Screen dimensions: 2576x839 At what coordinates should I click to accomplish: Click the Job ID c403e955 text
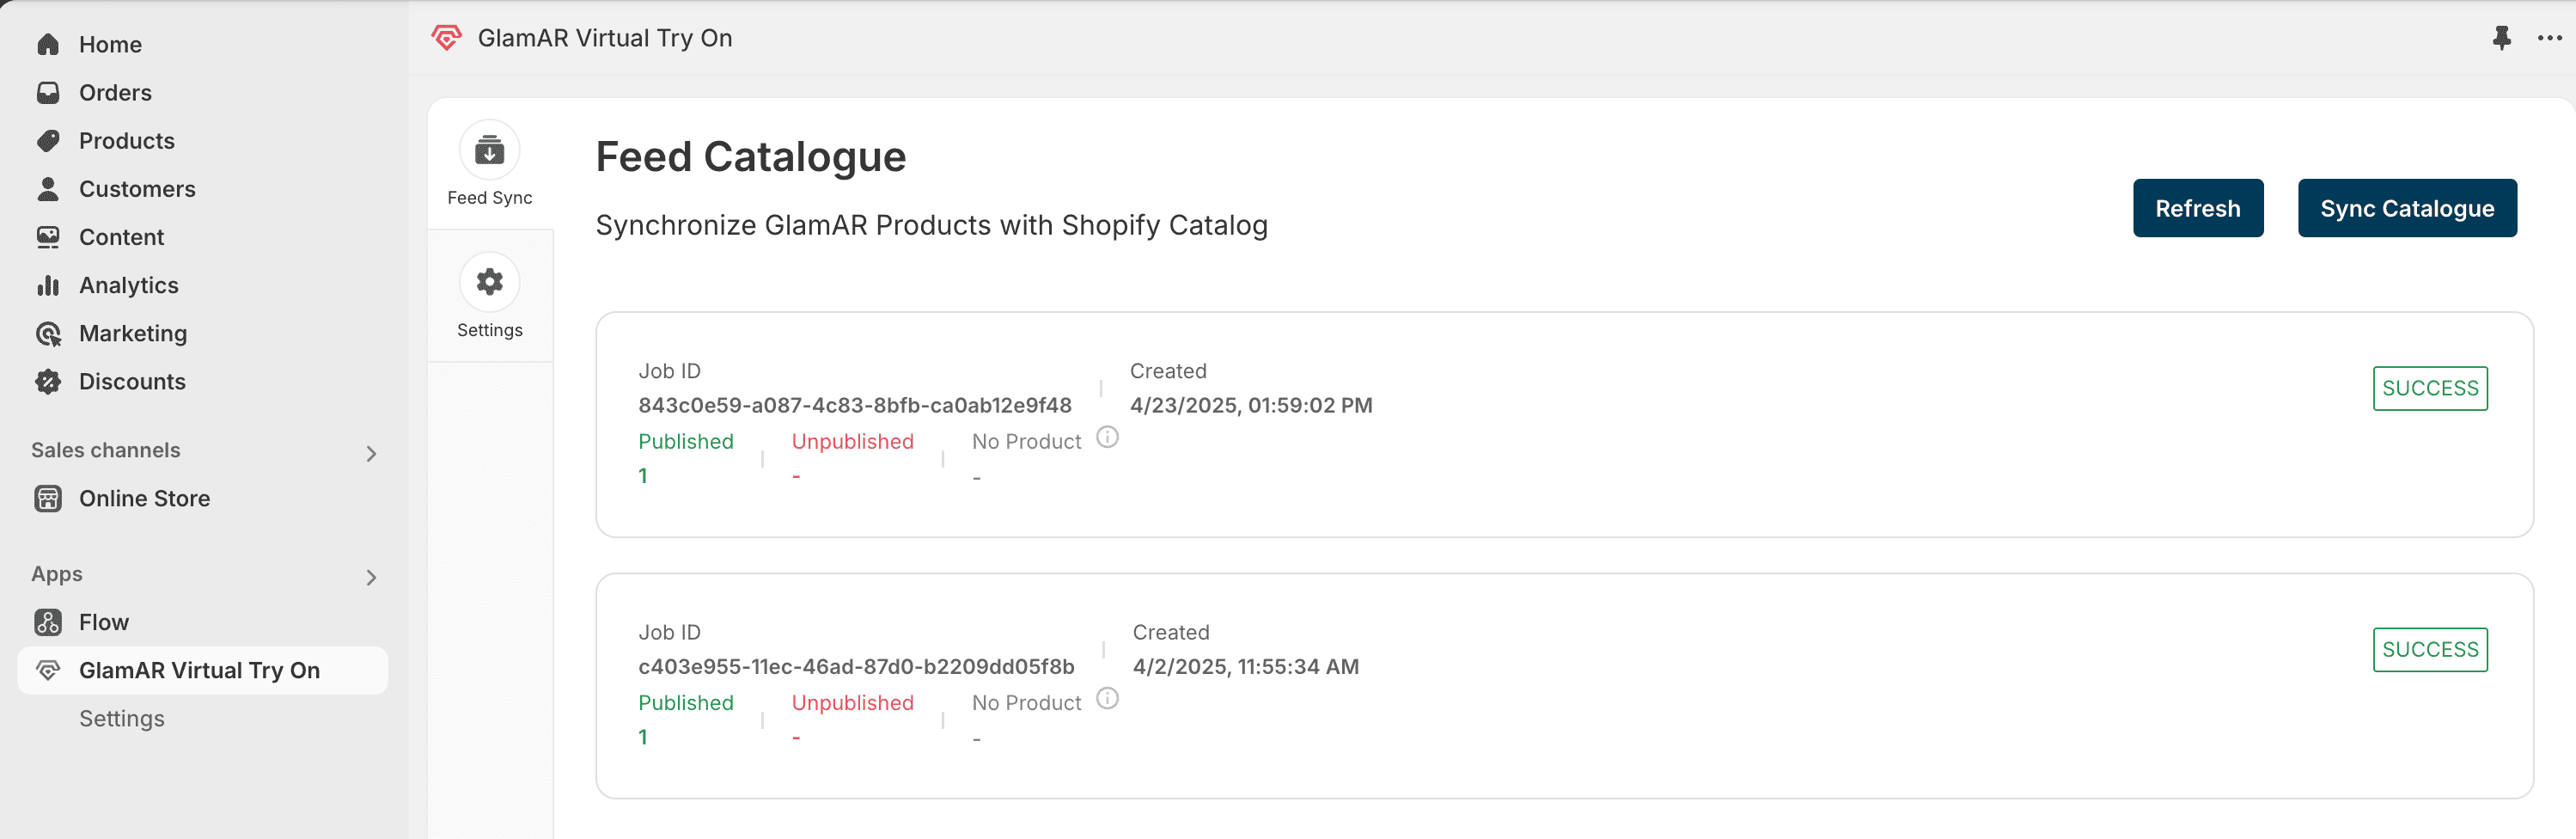(x=856, y=667)
